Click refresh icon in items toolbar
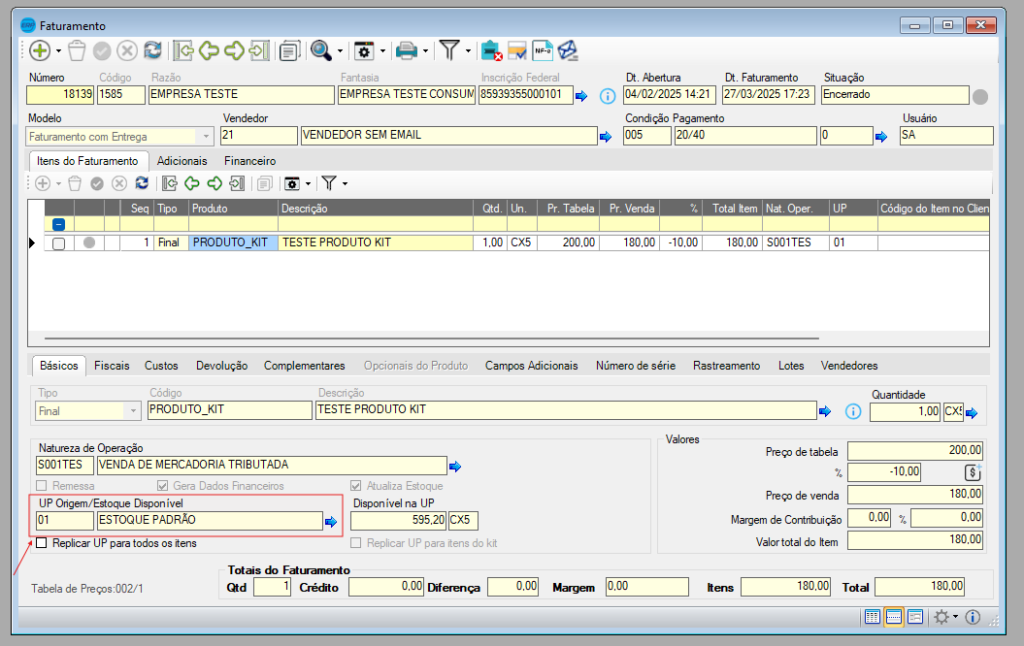Image resolution: width=1024 pixels, height=646 pixels. pyautogui.click(x=142, y=184)
